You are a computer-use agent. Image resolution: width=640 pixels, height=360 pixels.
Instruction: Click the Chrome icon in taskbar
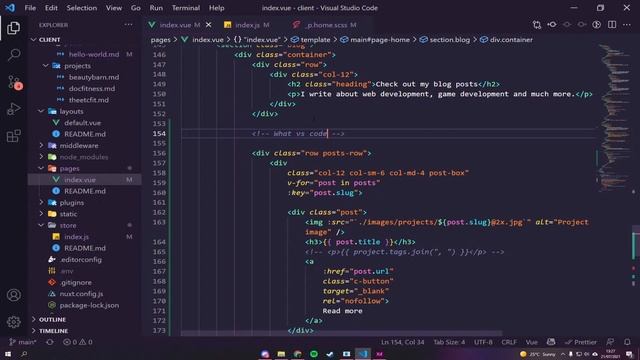(x=298, y=354)
